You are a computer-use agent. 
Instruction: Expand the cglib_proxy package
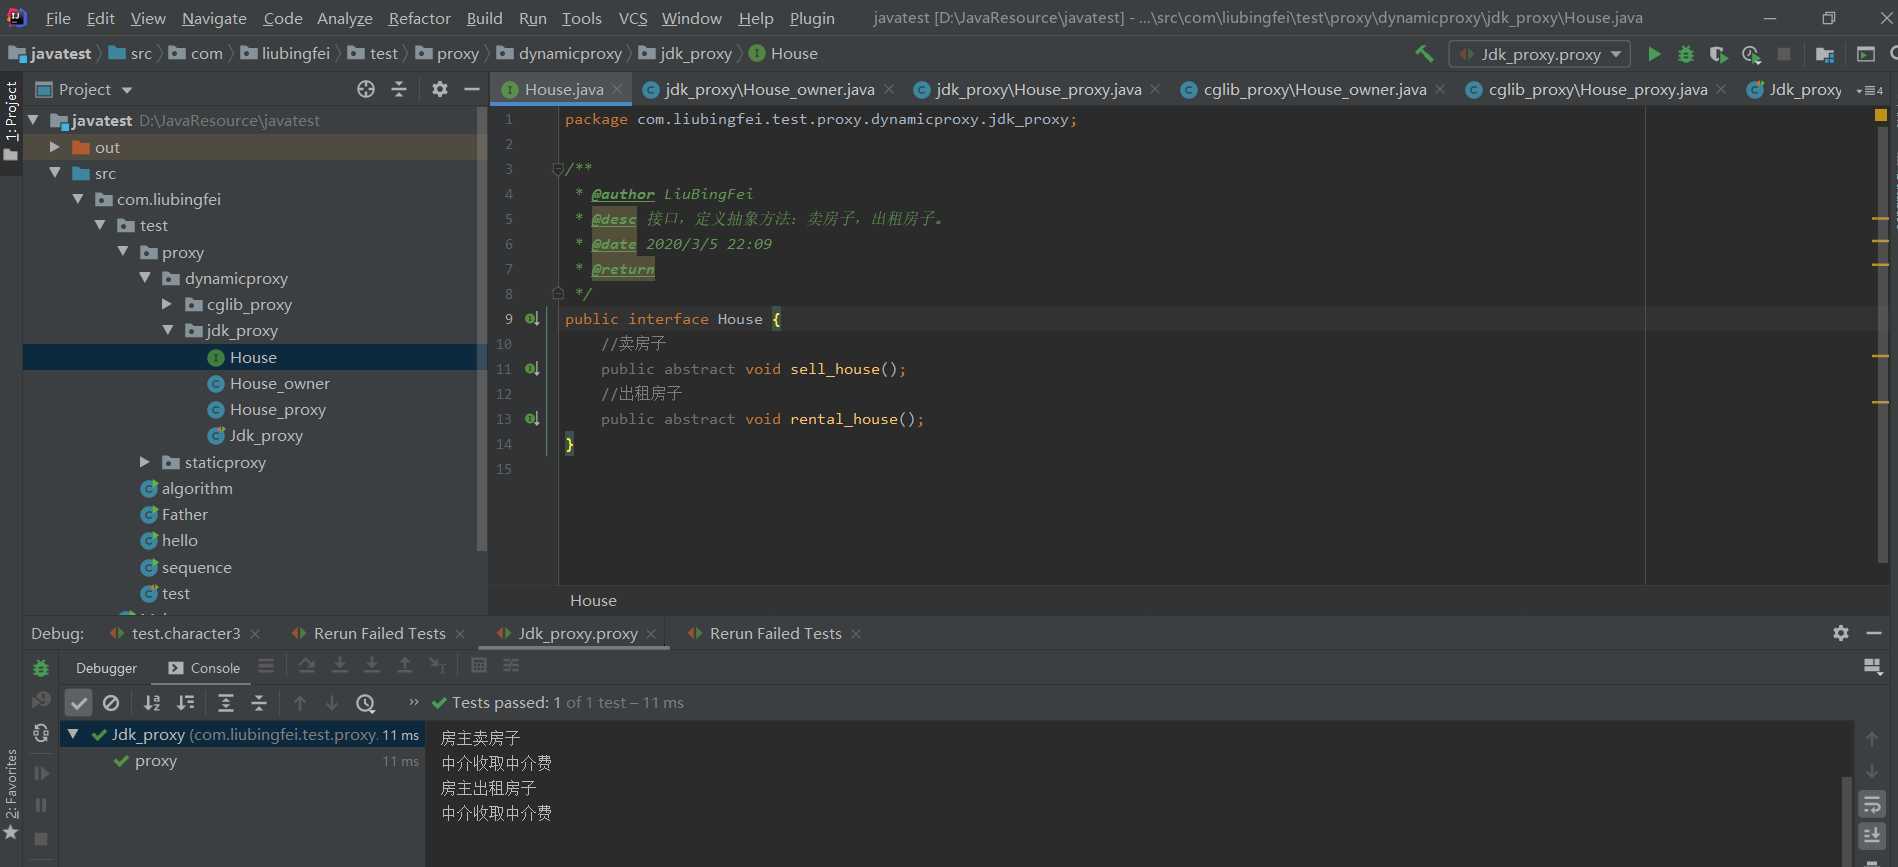167,304
